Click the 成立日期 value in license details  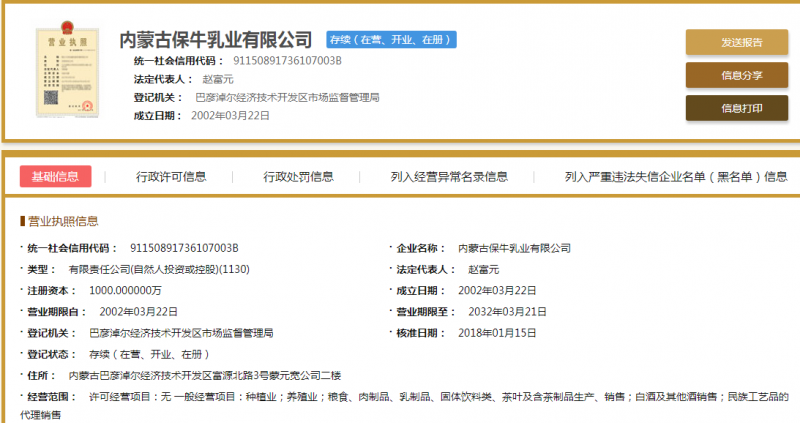tap(497, 291)
